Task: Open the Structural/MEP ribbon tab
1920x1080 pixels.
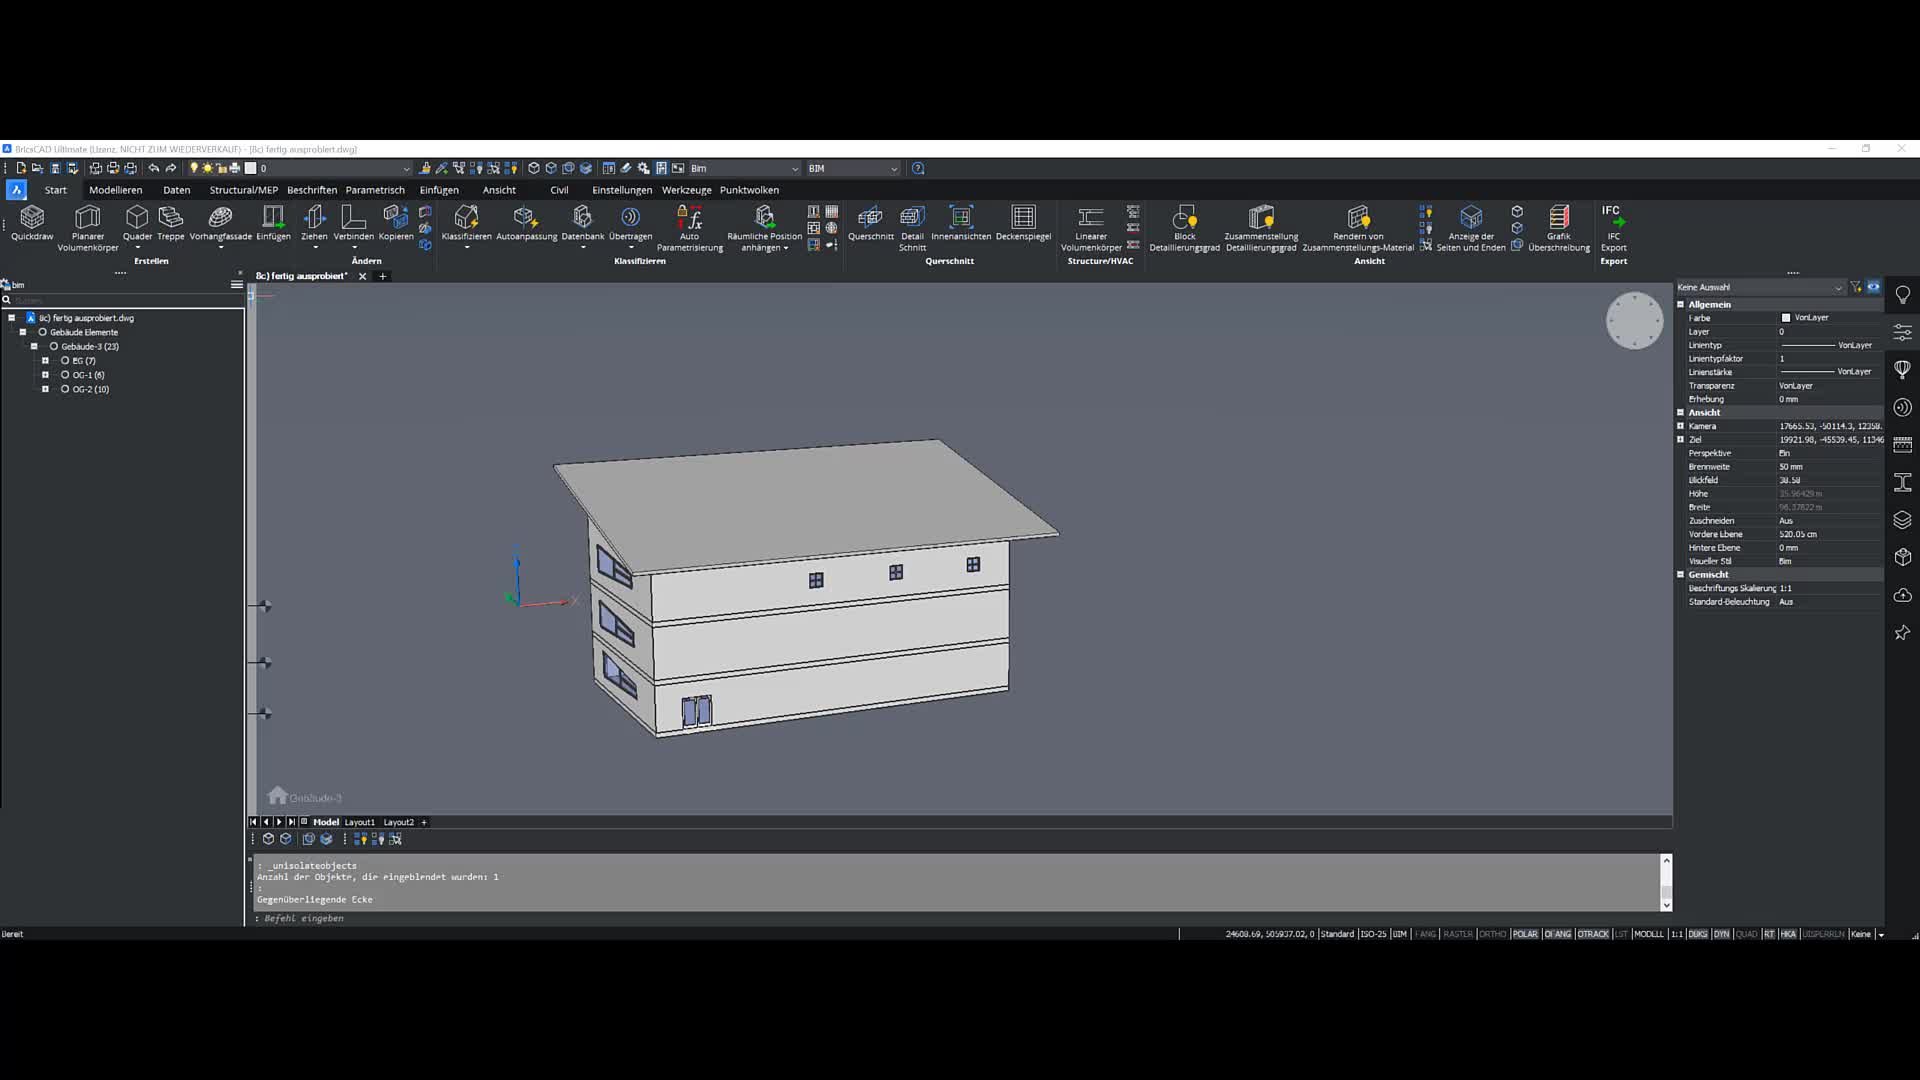Action: (x=243, y=190)
